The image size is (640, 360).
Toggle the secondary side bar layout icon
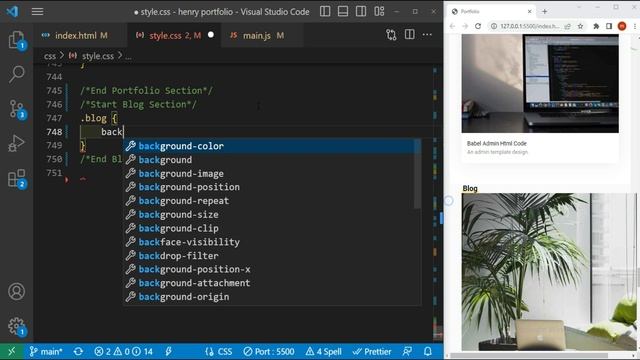pyautogui.click(x=361, y=11)
